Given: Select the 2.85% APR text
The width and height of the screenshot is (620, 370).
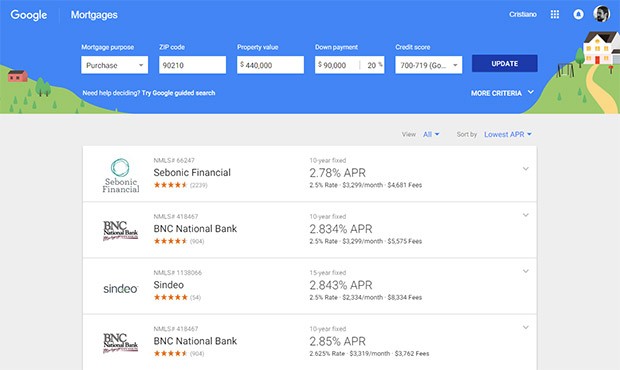Looking at the screenshot, I should 338,341.
